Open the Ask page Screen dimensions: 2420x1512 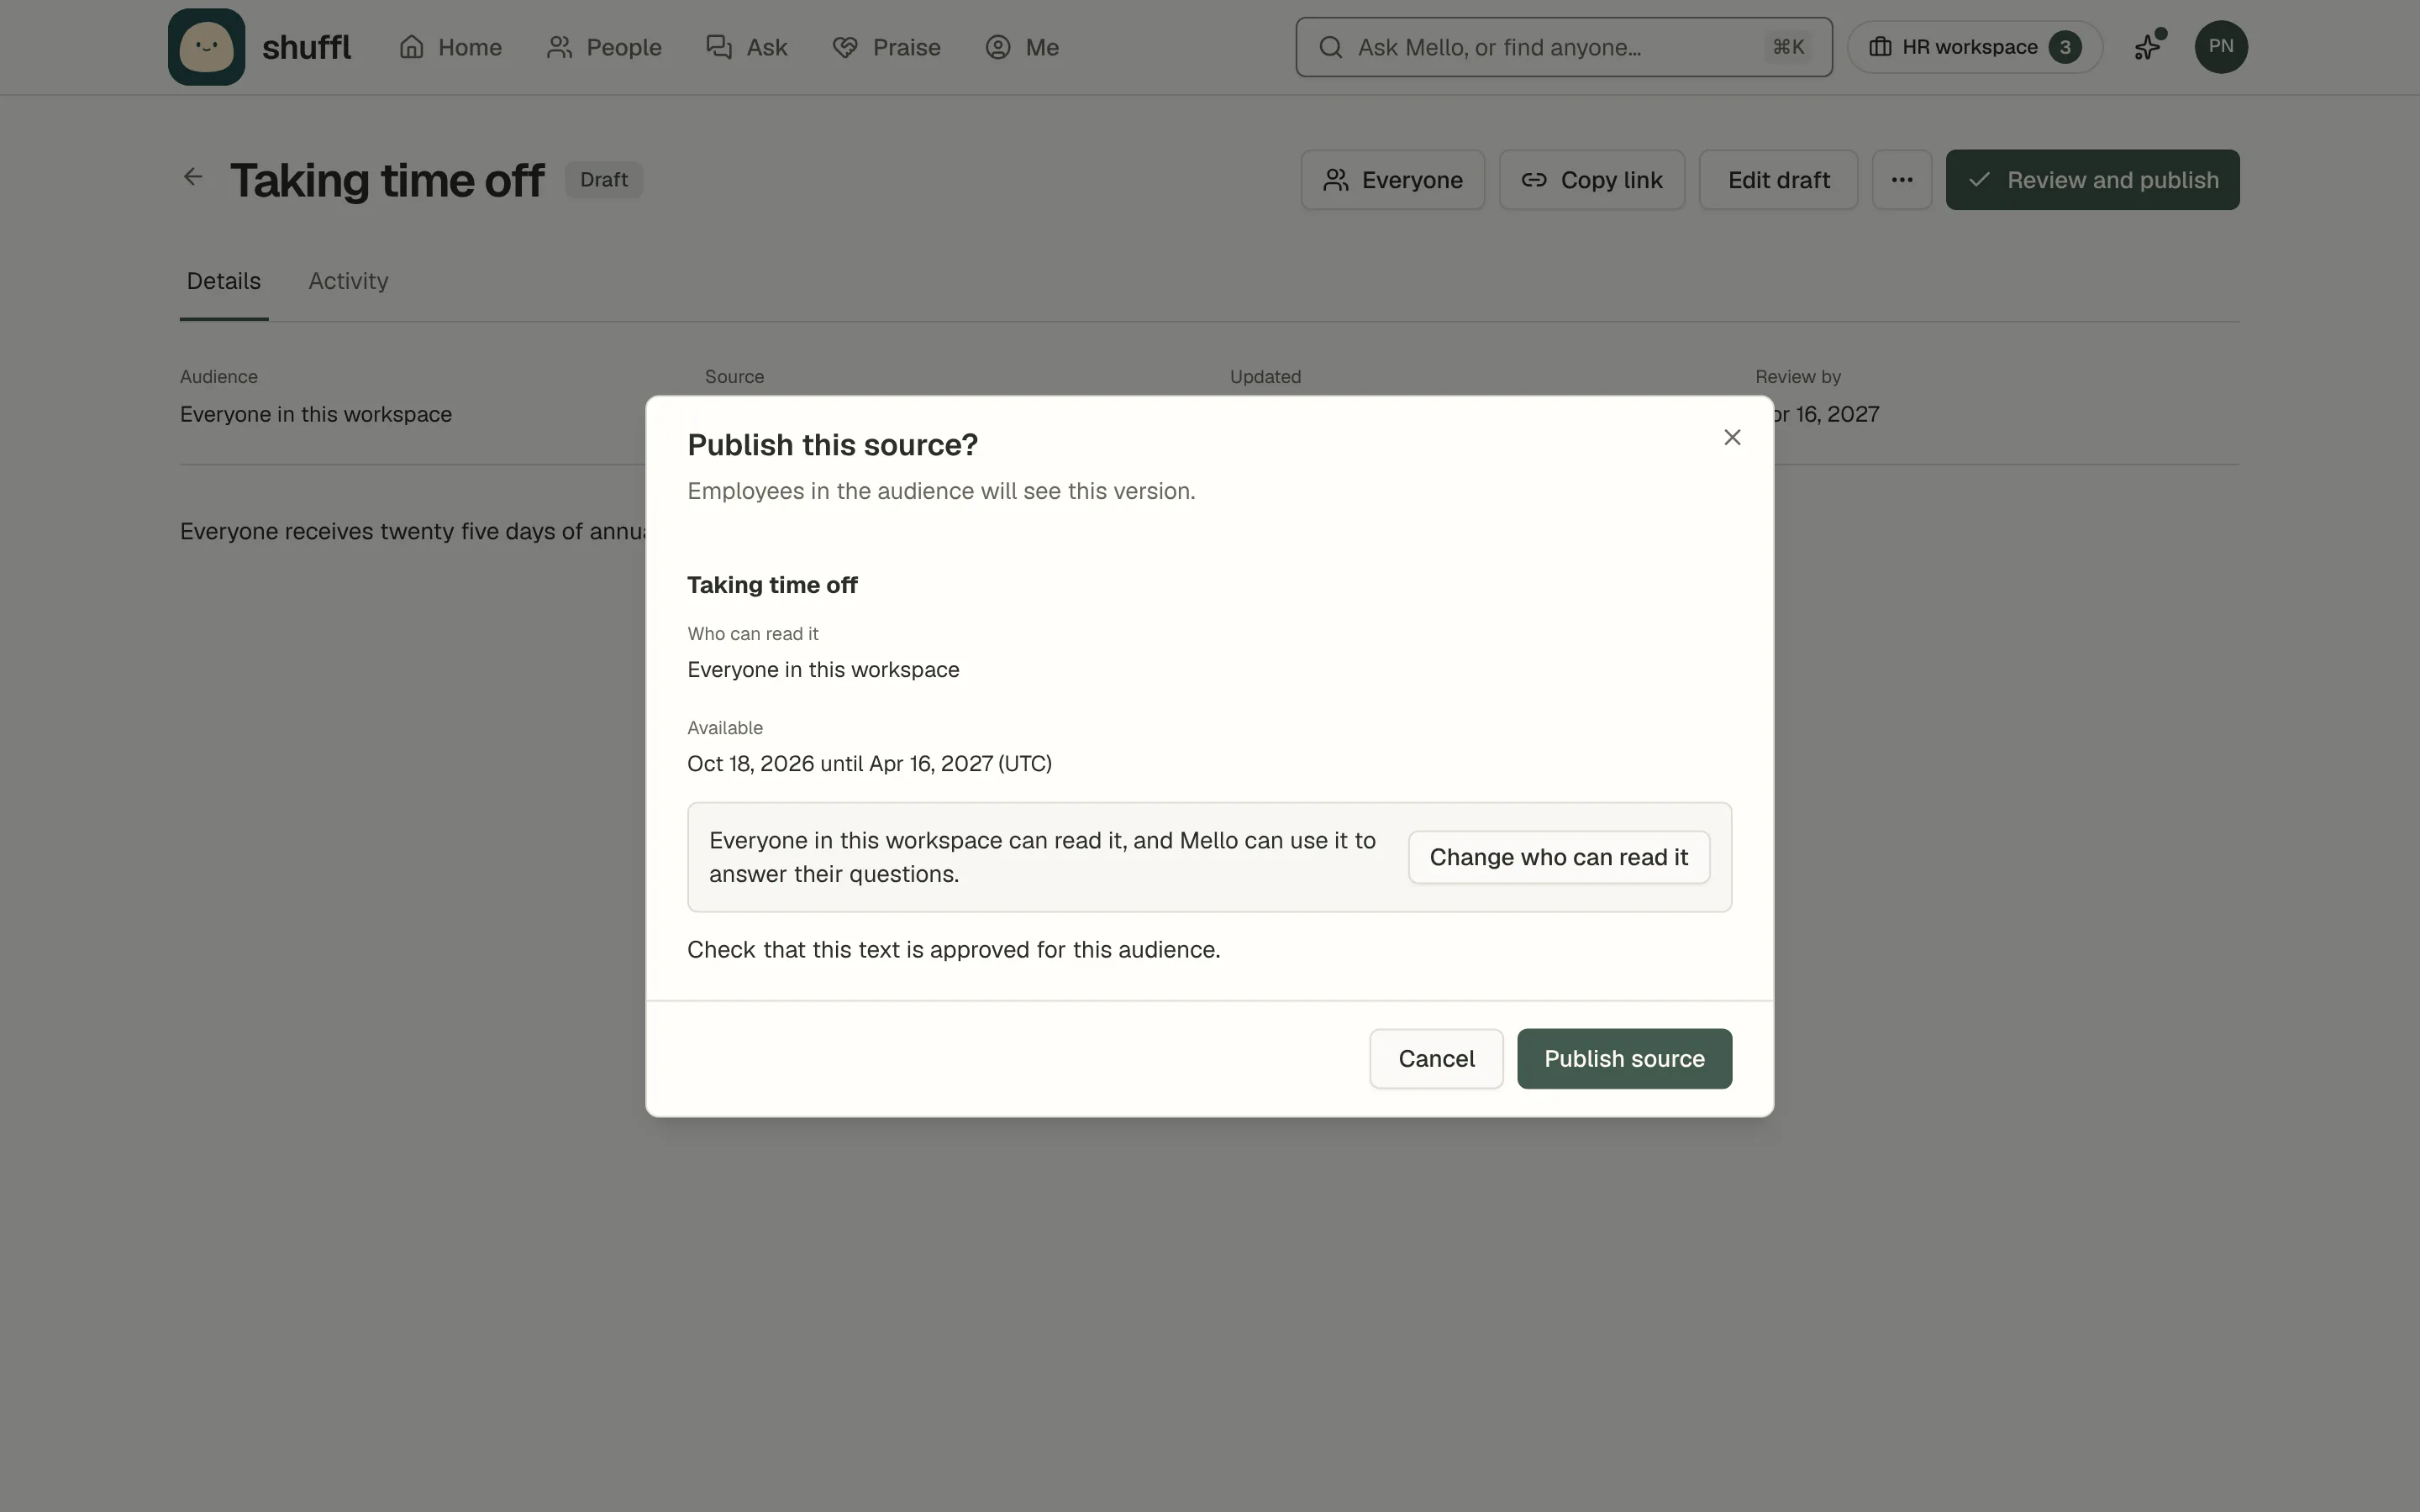pos(747,47)
